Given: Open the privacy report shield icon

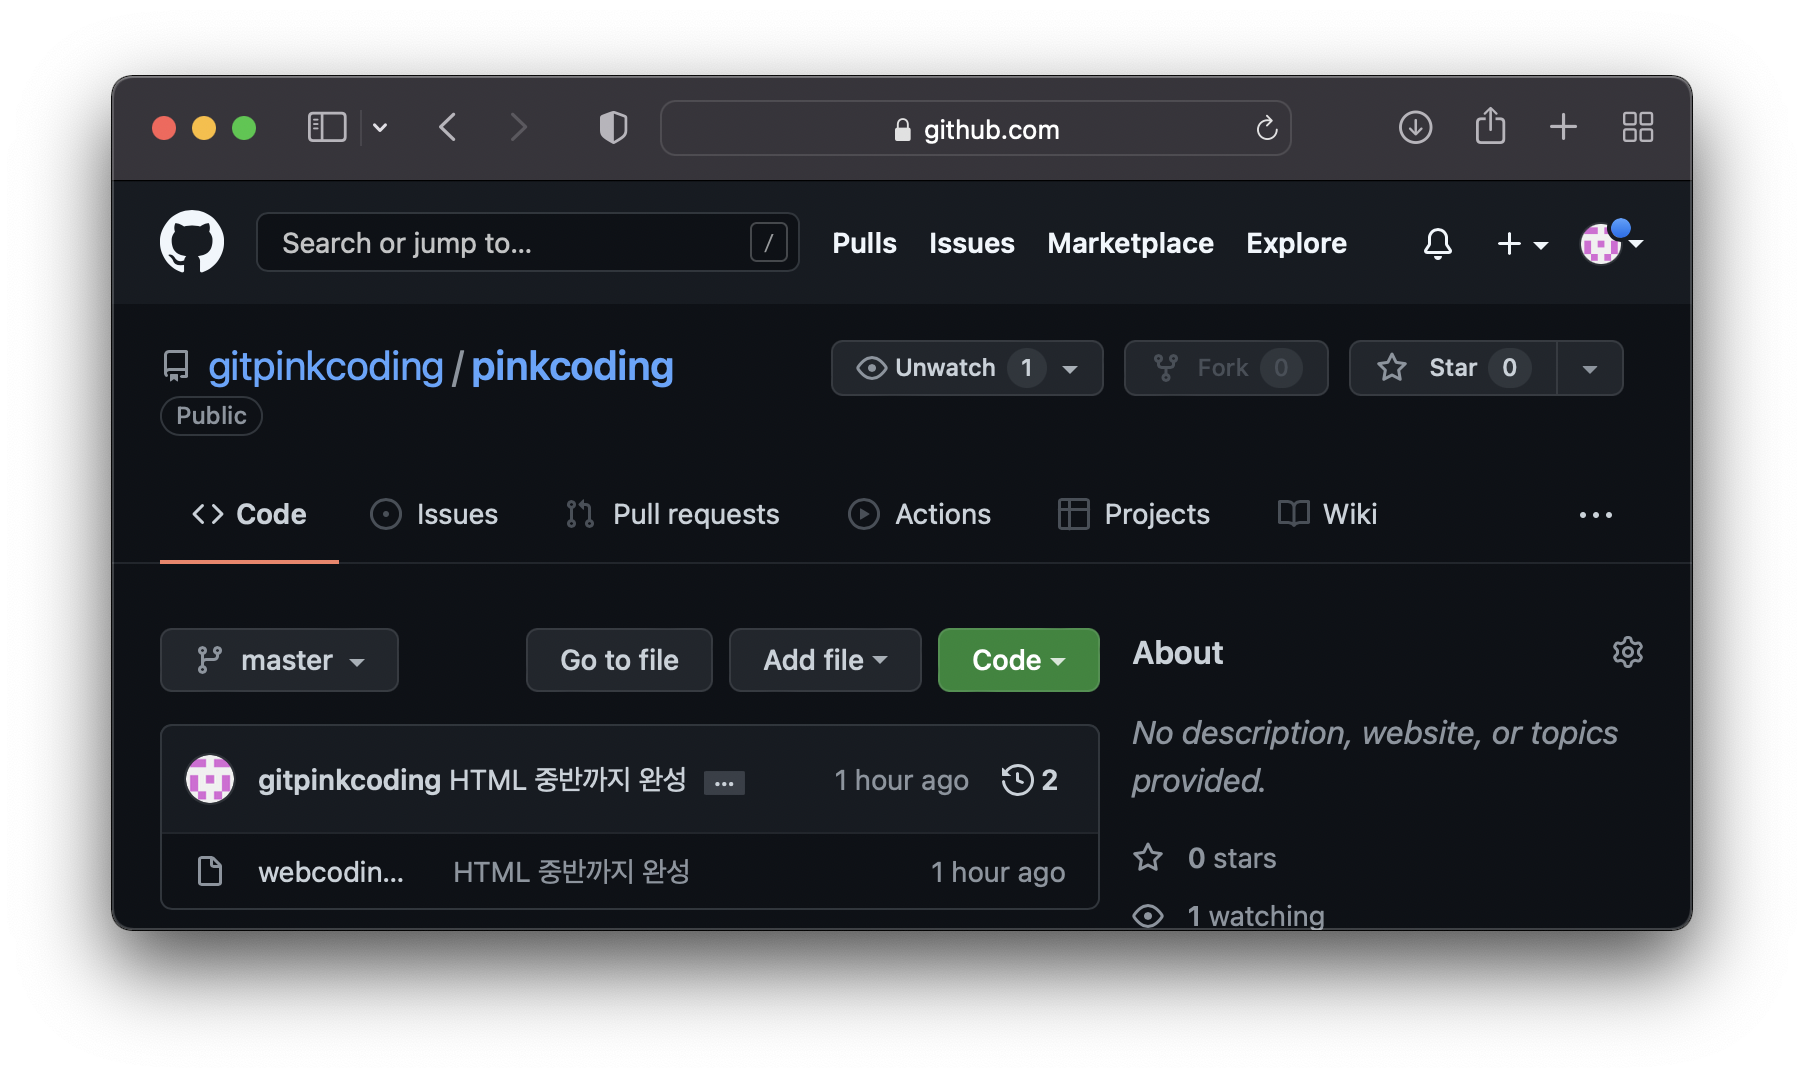Looking at the screenshot, I should [x=613, y=128].
